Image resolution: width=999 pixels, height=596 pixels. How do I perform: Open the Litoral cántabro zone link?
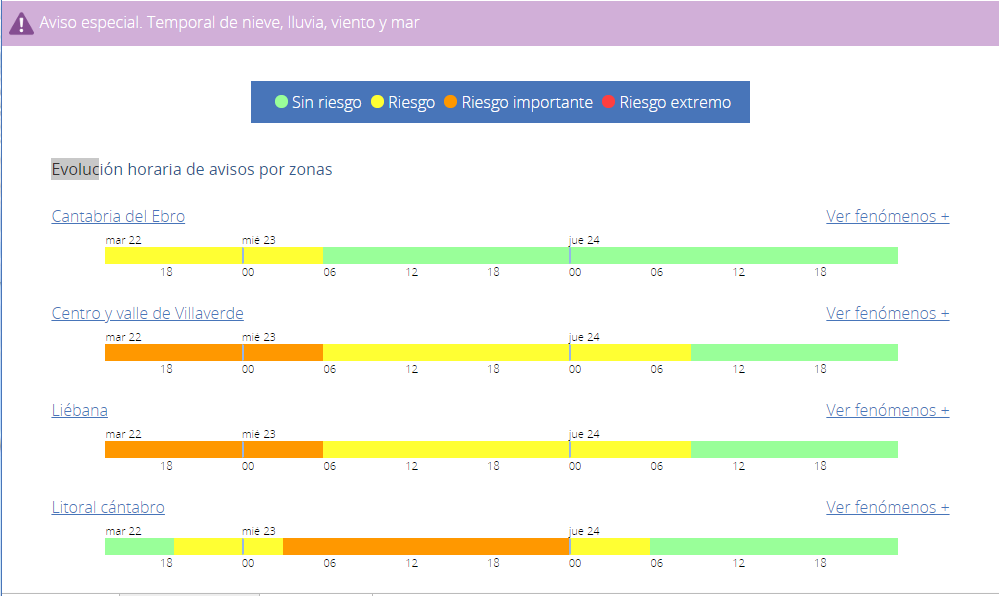pos(108,507)
